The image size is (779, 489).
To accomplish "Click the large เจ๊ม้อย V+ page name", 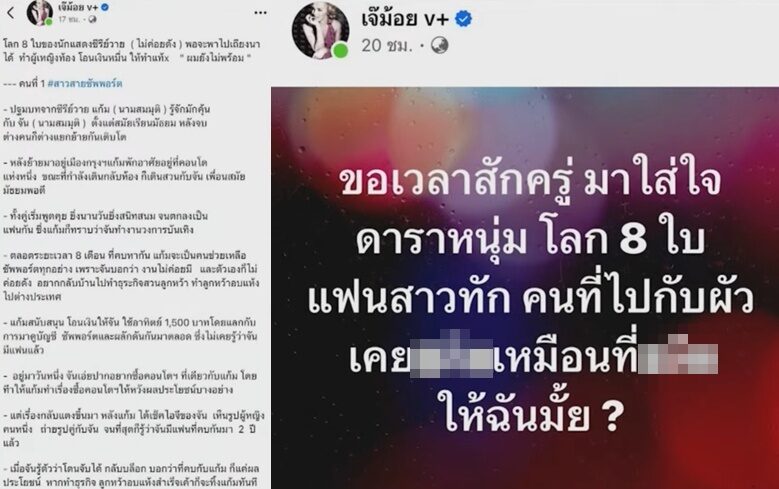I will [x=405, y=19].
